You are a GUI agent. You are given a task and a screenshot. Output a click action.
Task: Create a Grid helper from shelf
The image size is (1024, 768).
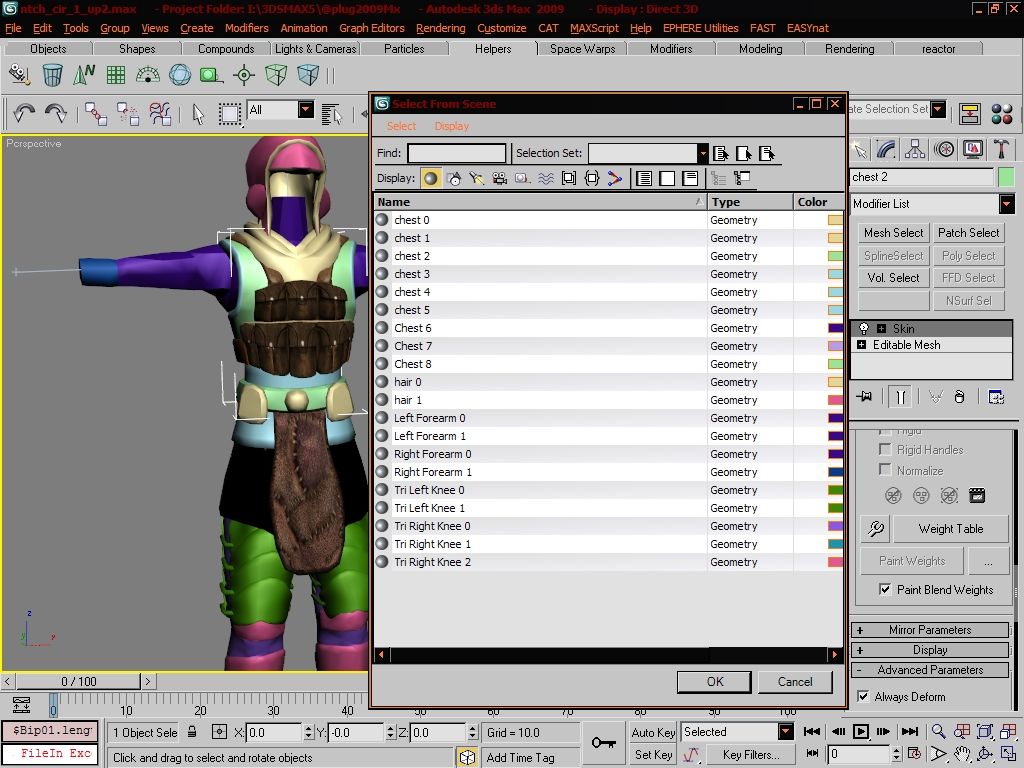(116, 75)
